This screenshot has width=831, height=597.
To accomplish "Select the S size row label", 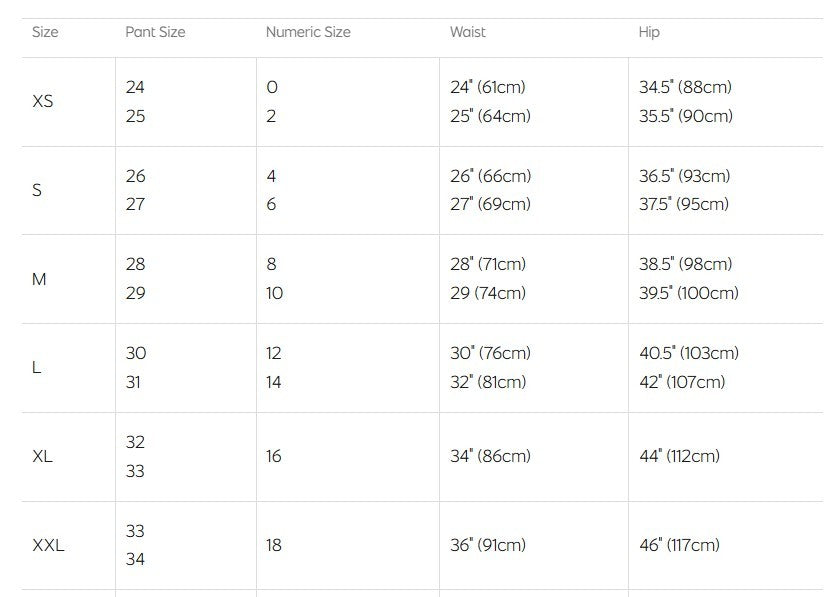I will pos(37,190).
